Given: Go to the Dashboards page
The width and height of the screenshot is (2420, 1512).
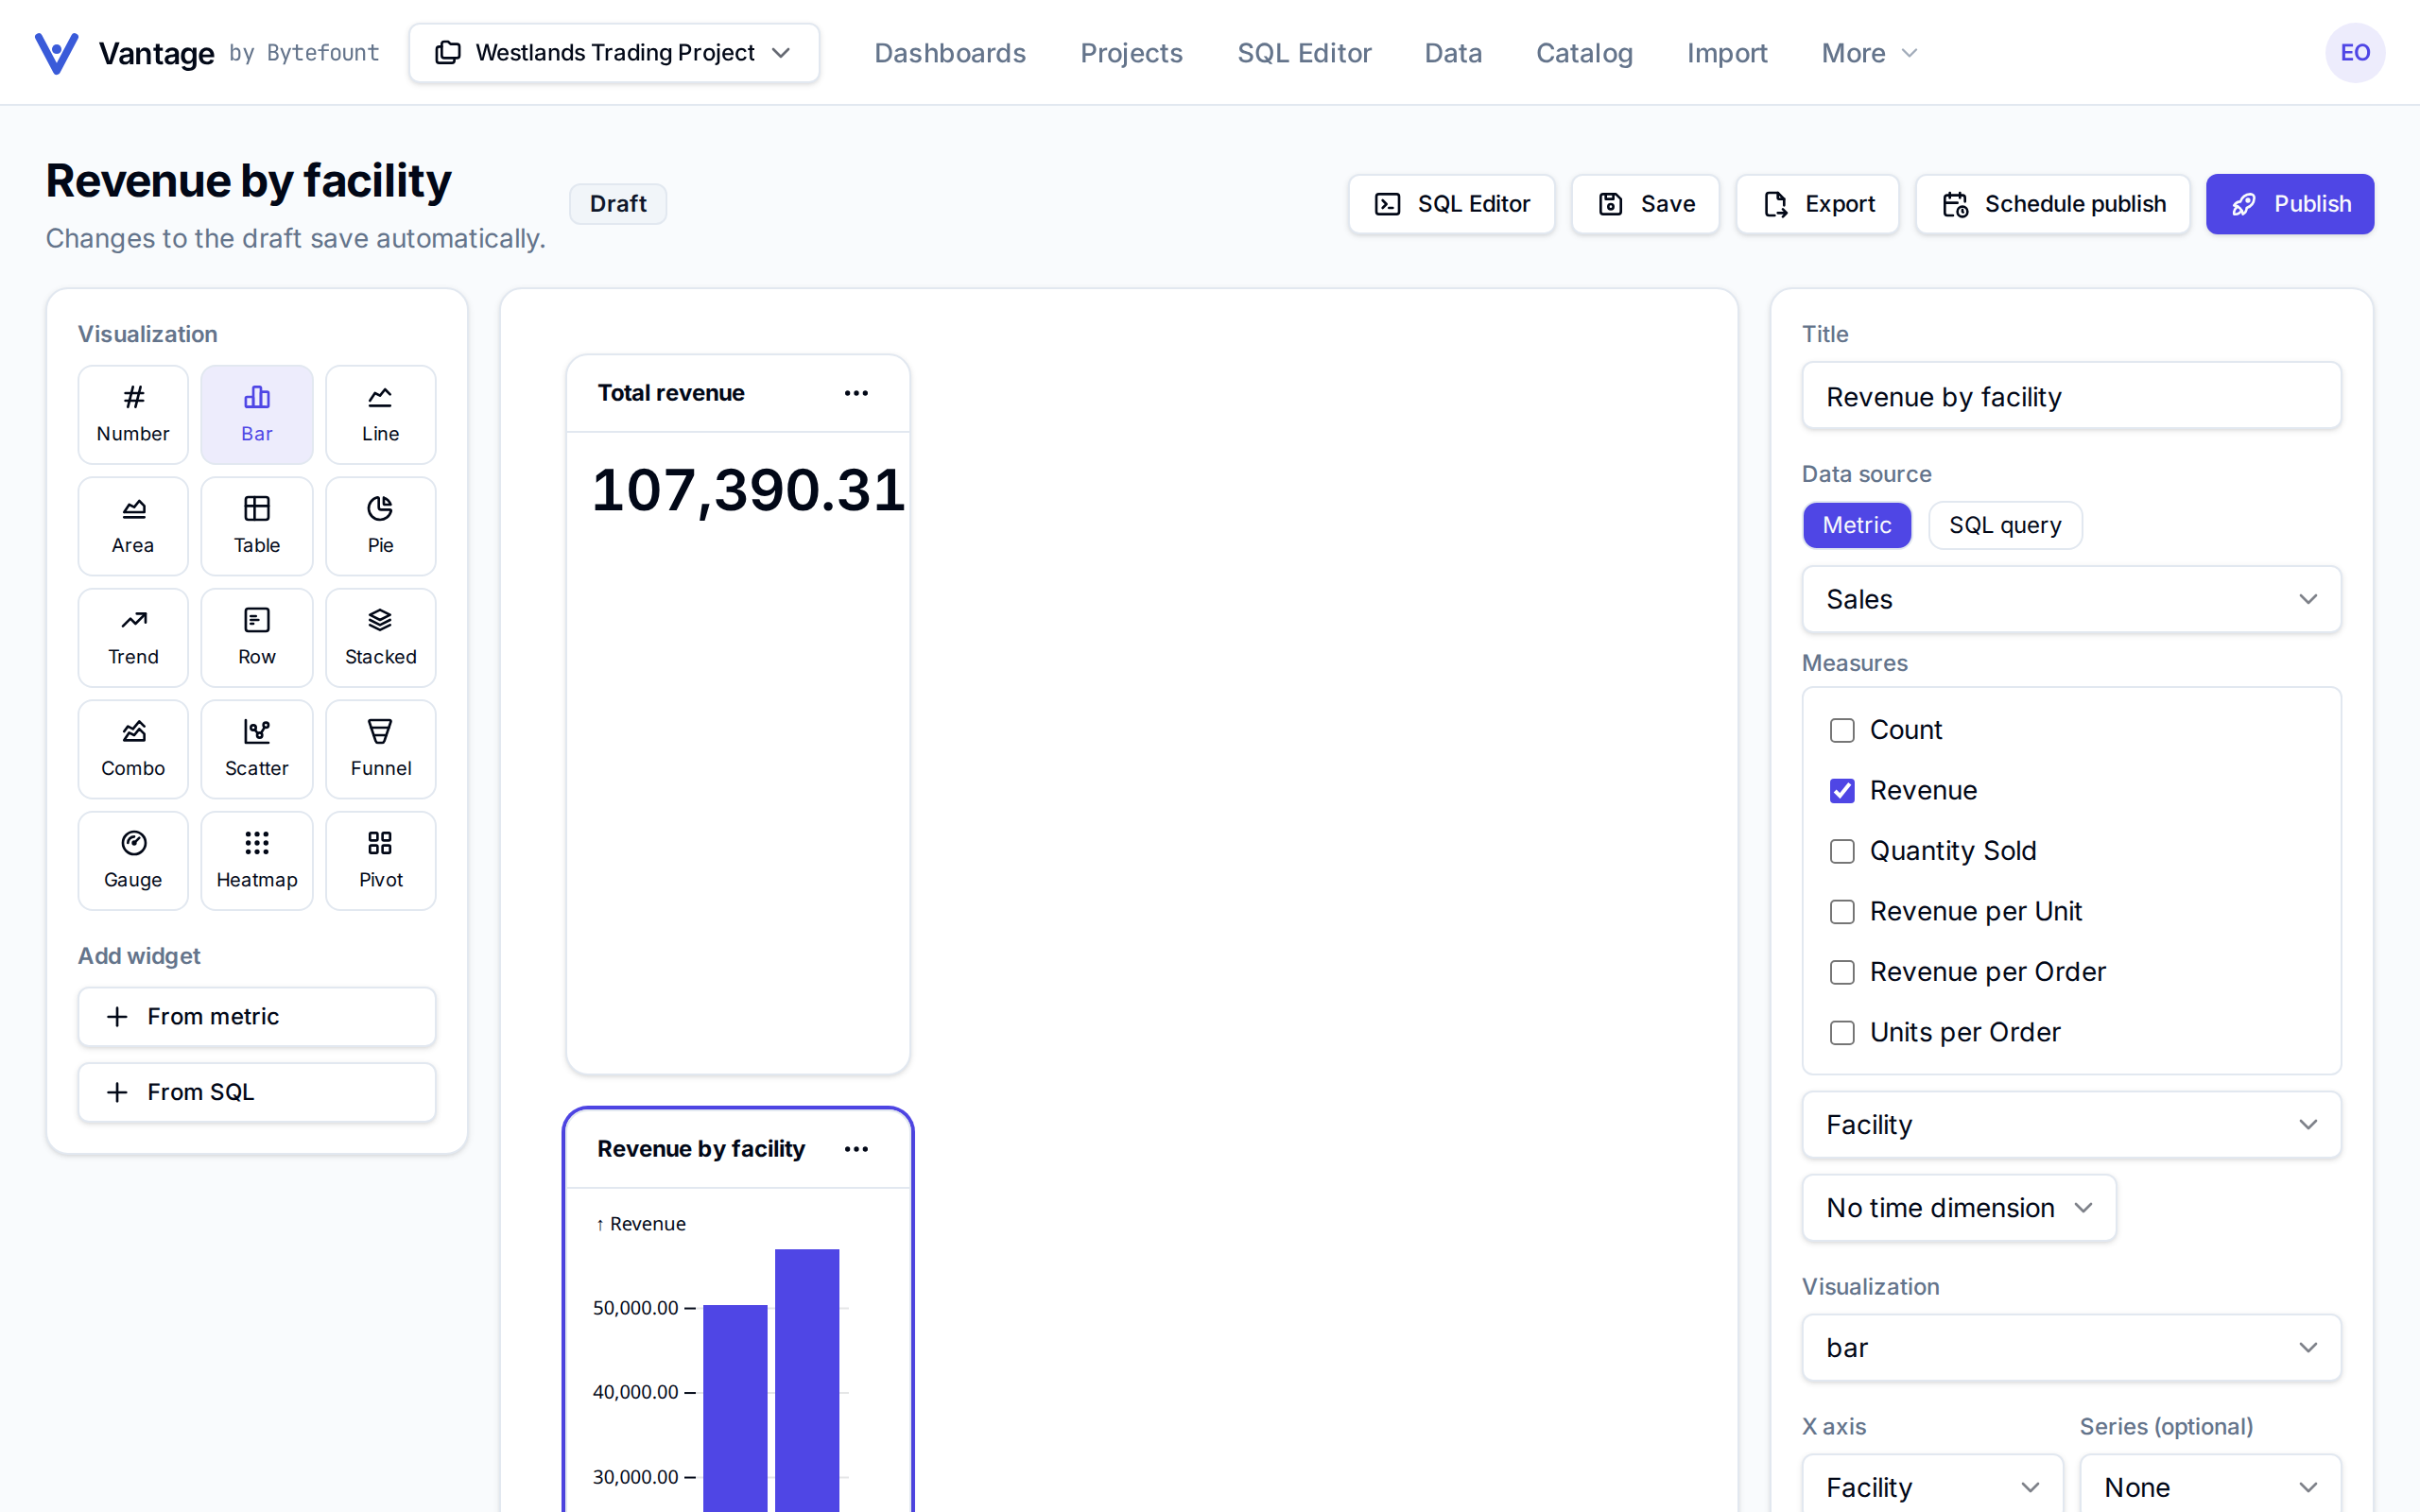Looking at the screenshot, I should coord(950,53).
